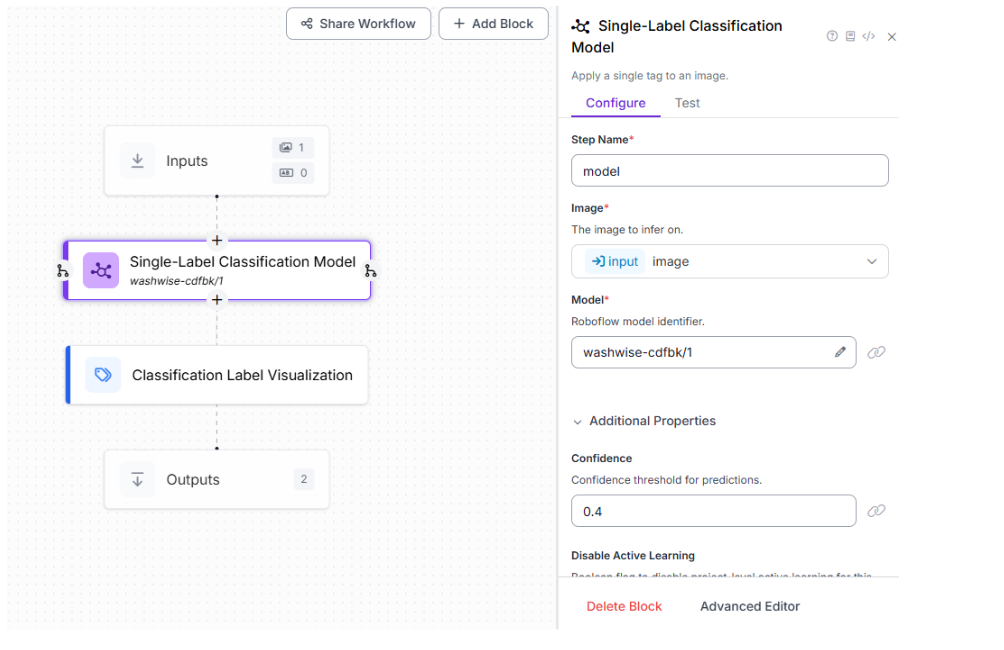The width and height of the screenshot is (1004, 650).
Task: Collapse the Additional Properties section
Action: point(578,422)
